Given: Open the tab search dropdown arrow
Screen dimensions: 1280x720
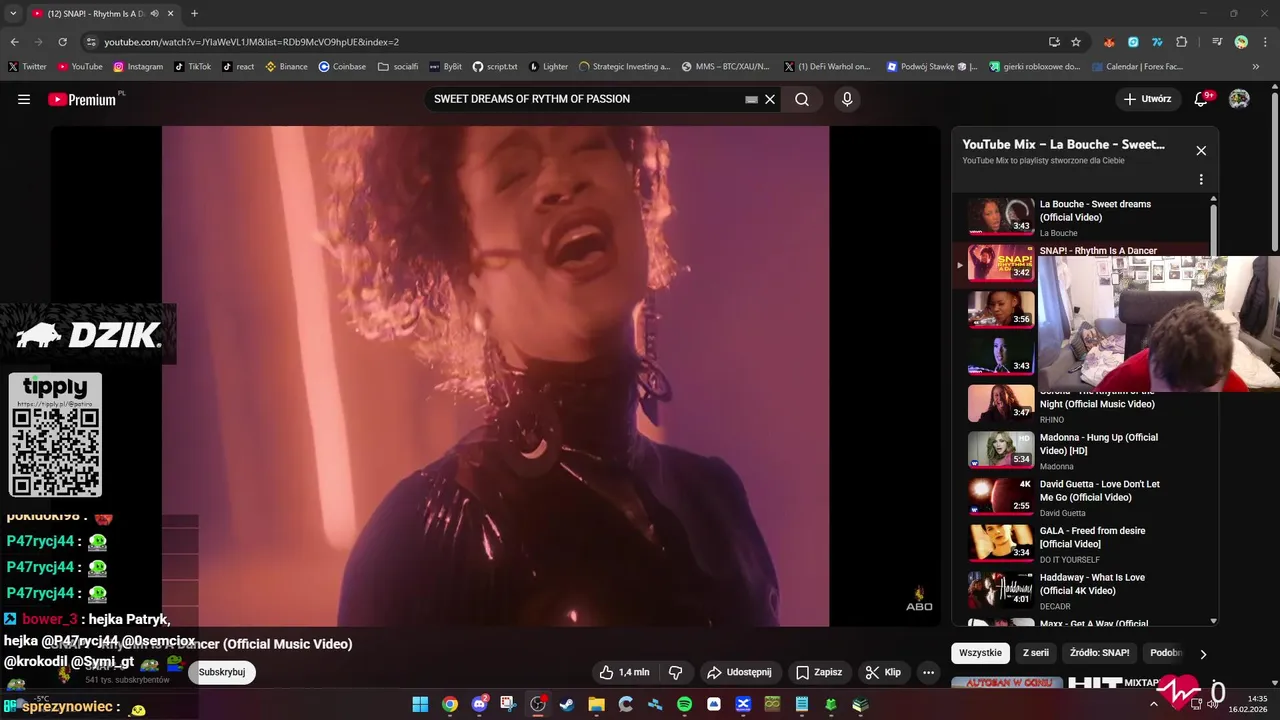Looking at the screenshot, I should point(13,13).
